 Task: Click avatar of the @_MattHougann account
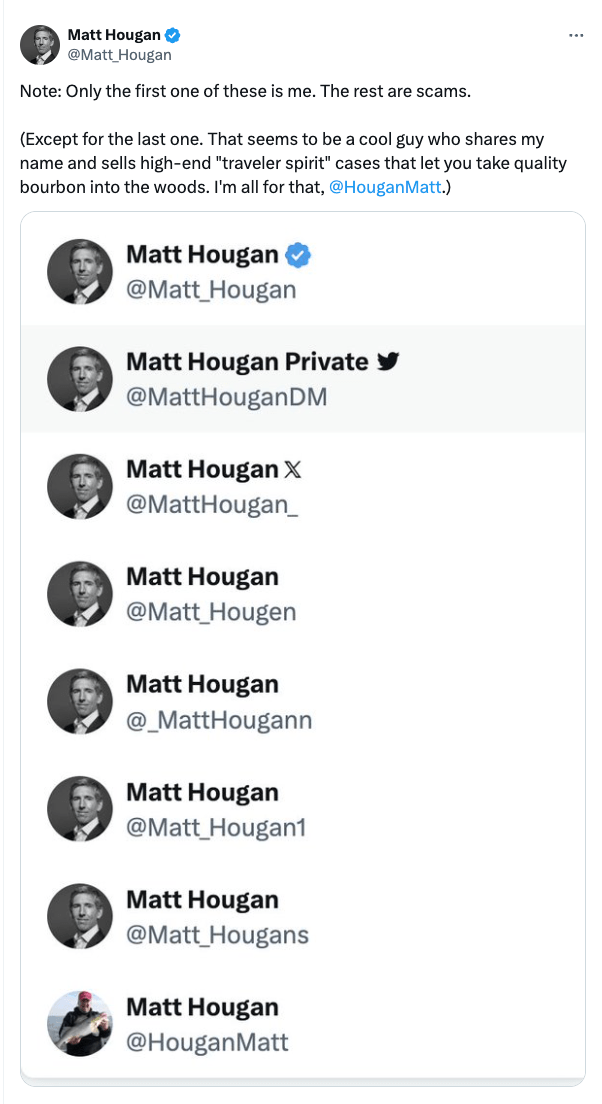click(80, 701)
